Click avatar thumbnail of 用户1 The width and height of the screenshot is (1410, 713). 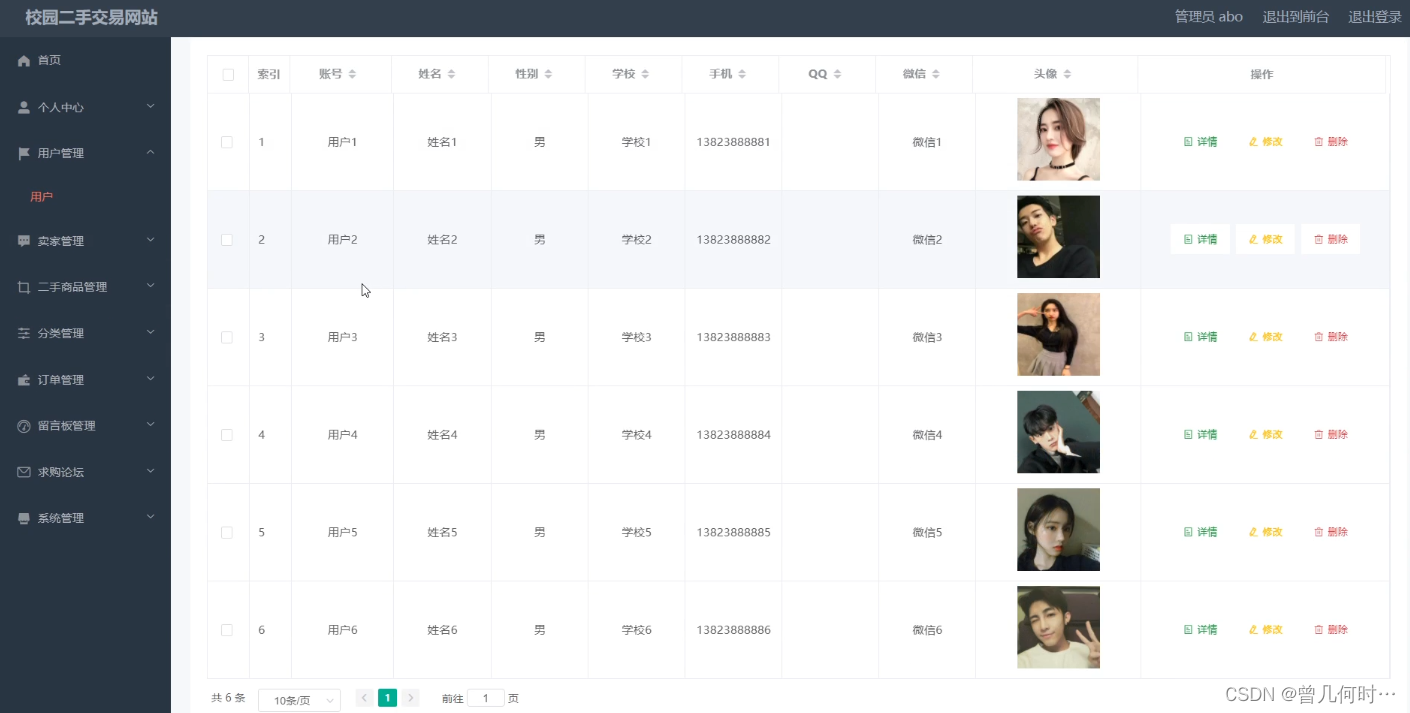click(x=1058, y=139)
